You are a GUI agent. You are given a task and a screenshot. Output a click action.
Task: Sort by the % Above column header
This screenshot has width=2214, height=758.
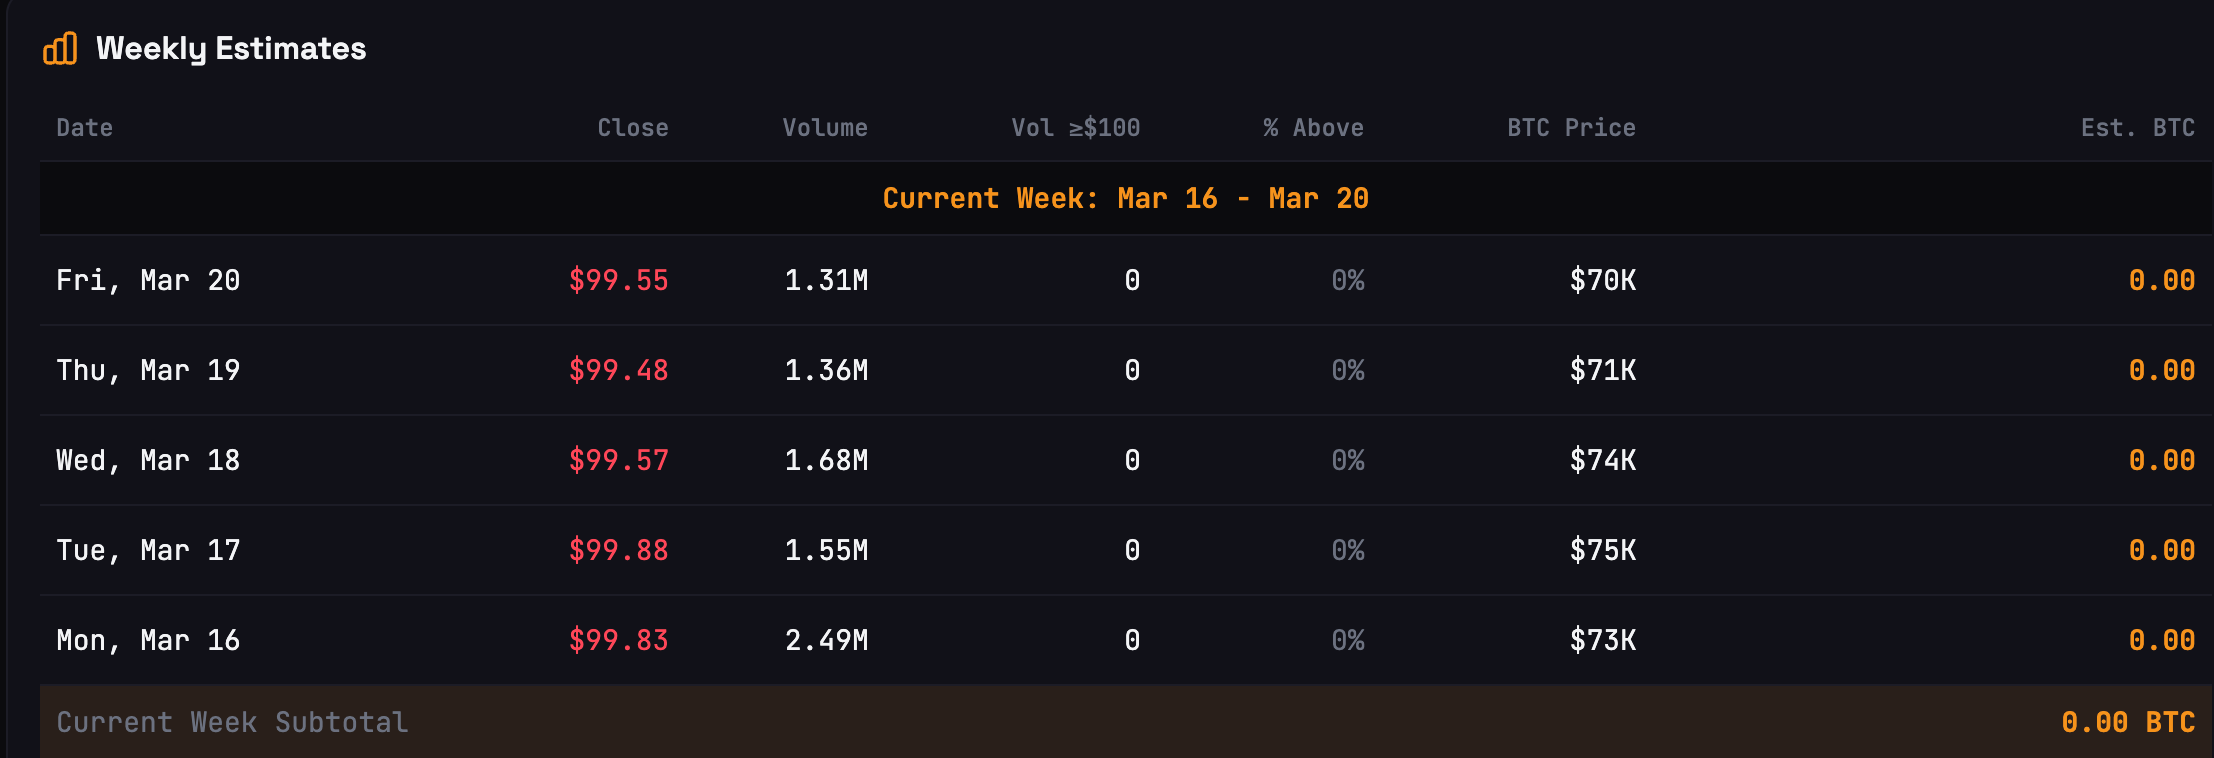tap(1313, 127)
